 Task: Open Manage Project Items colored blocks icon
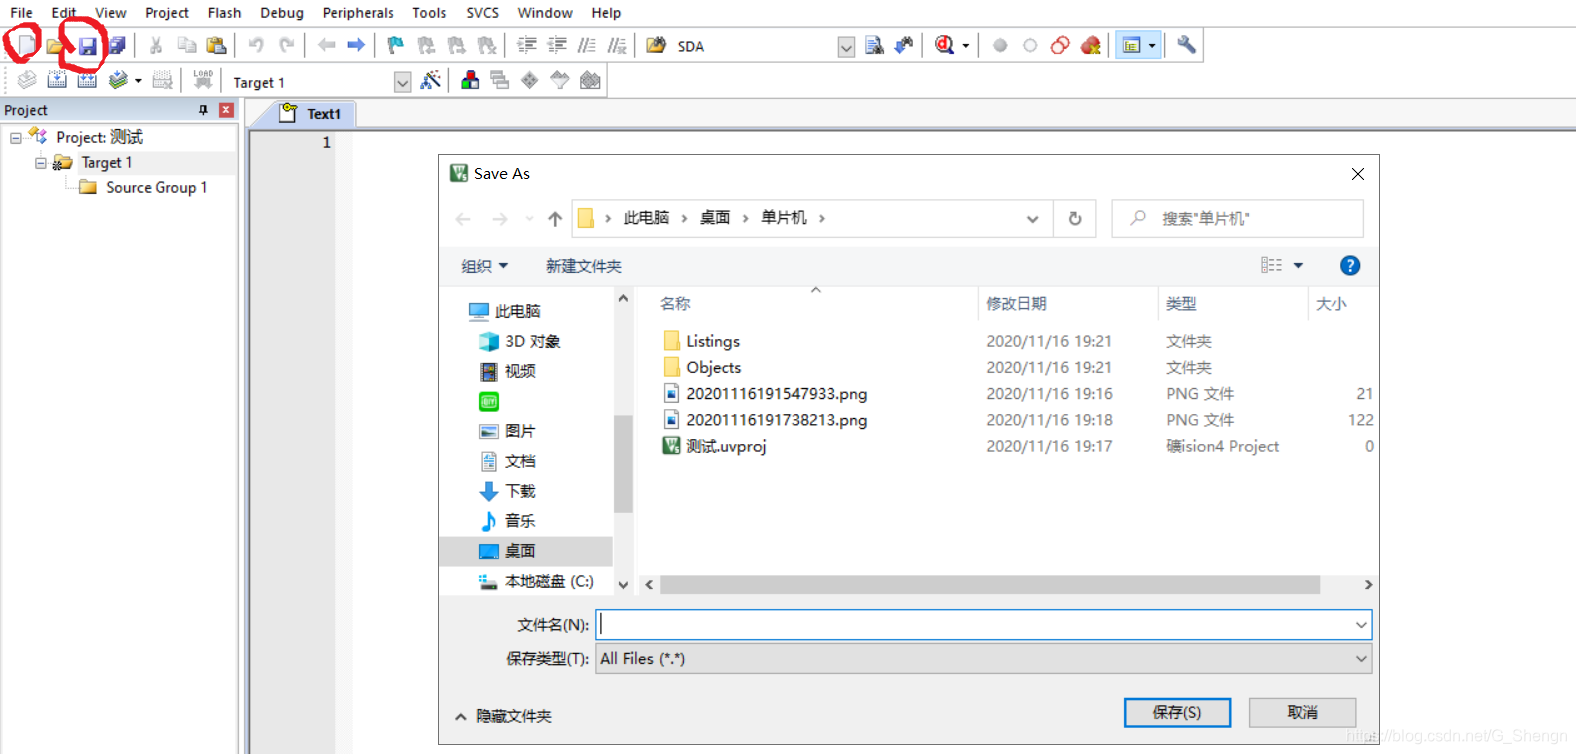[470, 81]
